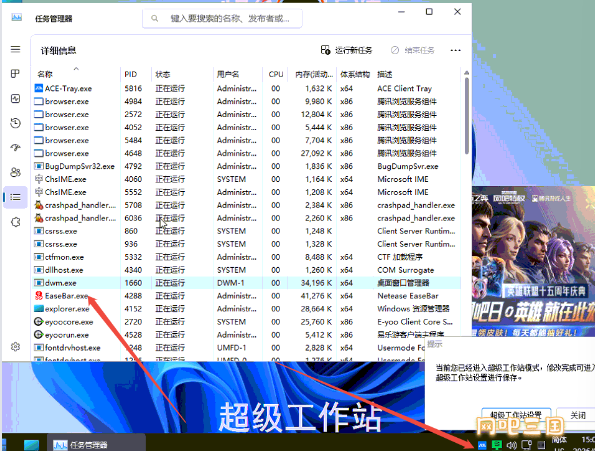Select the dwm.exe process row
This screenshot has height=451, width=595.
(247, 283)
